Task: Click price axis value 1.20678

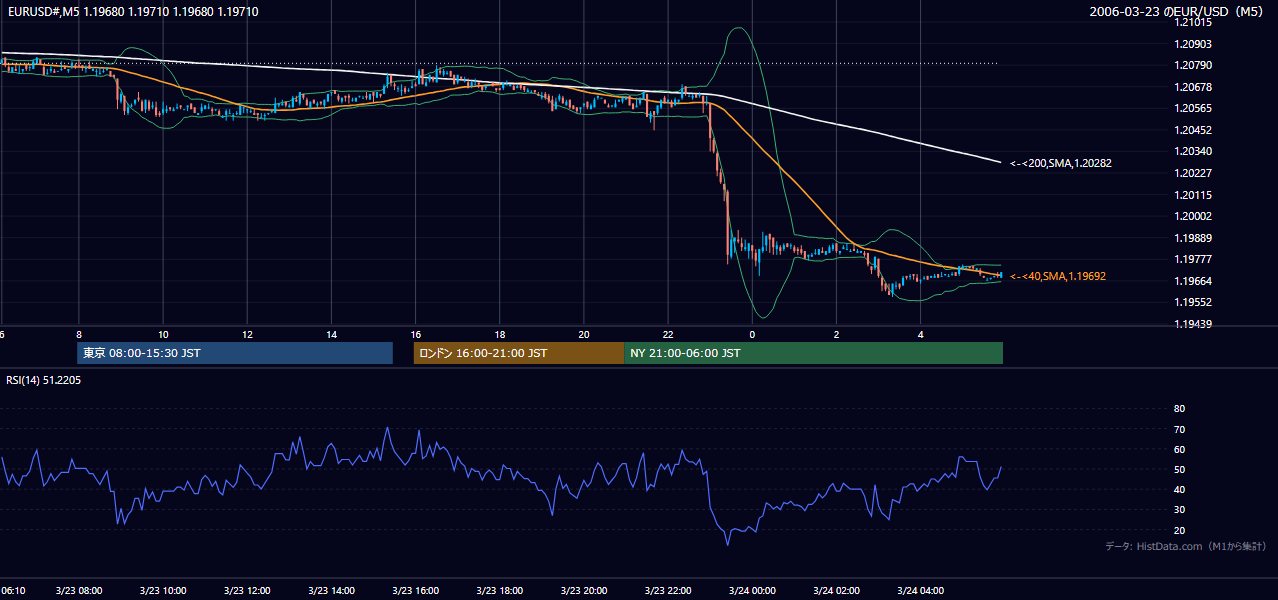Action: [x=1193, y=87]
